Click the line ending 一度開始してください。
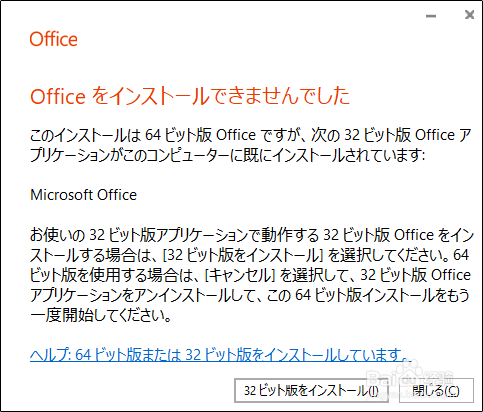The image size is (483, 412). 101,315
